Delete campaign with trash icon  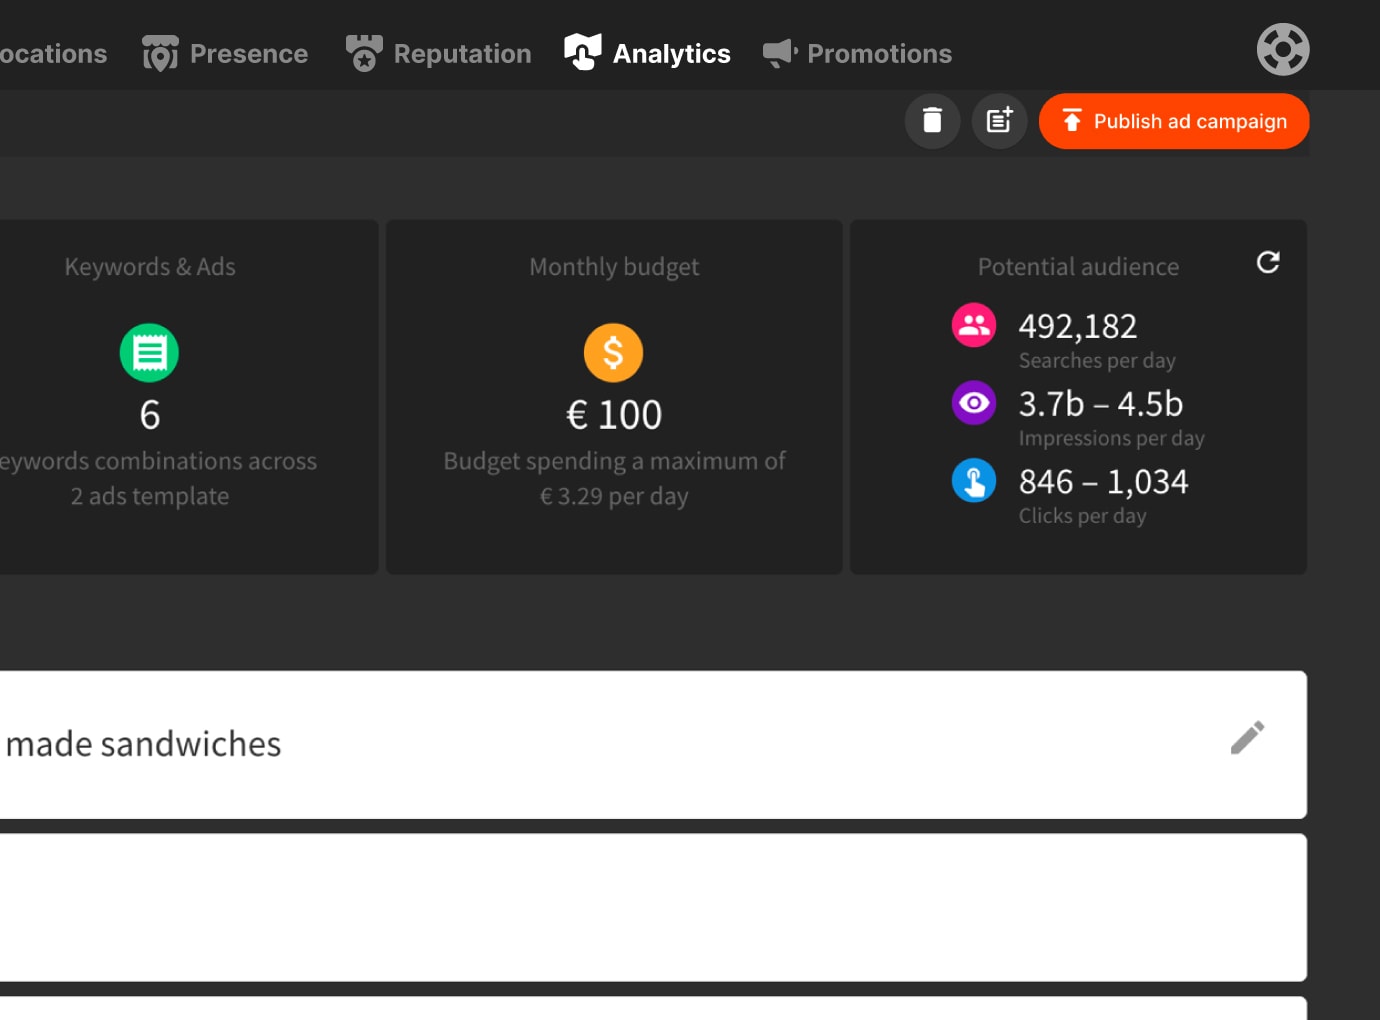click(932, 121)
